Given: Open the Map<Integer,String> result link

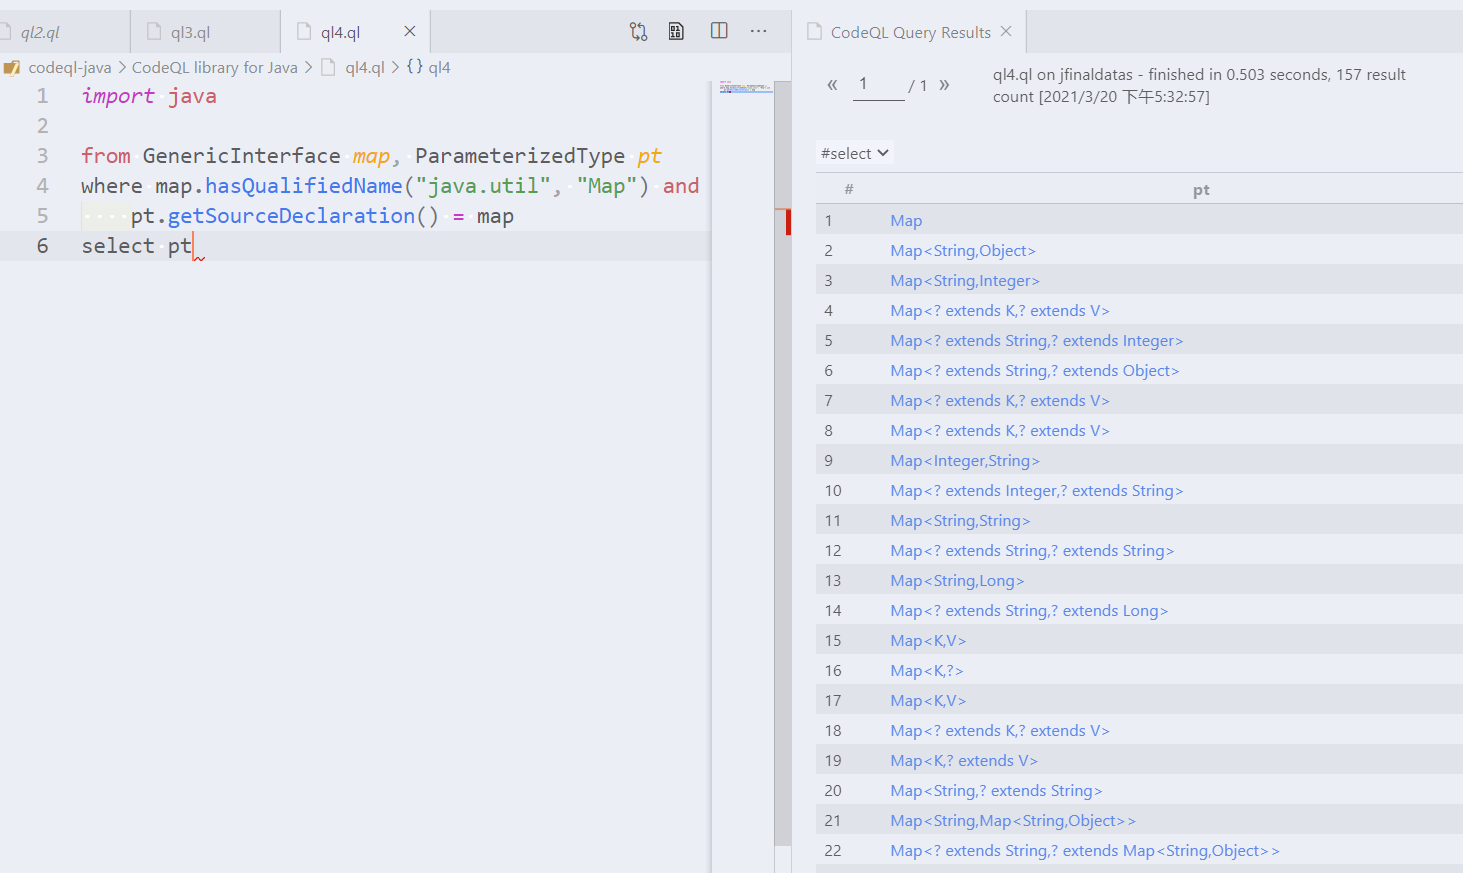Looking at the screenshot, I should click(x=965, y=460).
